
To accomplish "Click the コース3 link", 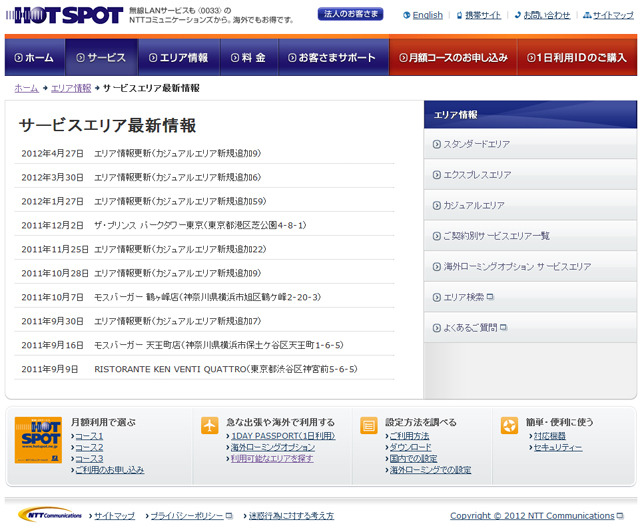I will pos(89,459).
